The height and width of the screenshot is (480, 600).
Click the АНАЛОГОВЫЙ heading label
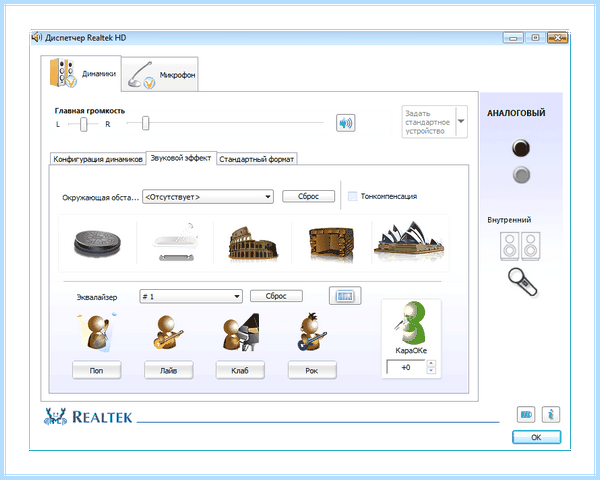coord(516,113)
